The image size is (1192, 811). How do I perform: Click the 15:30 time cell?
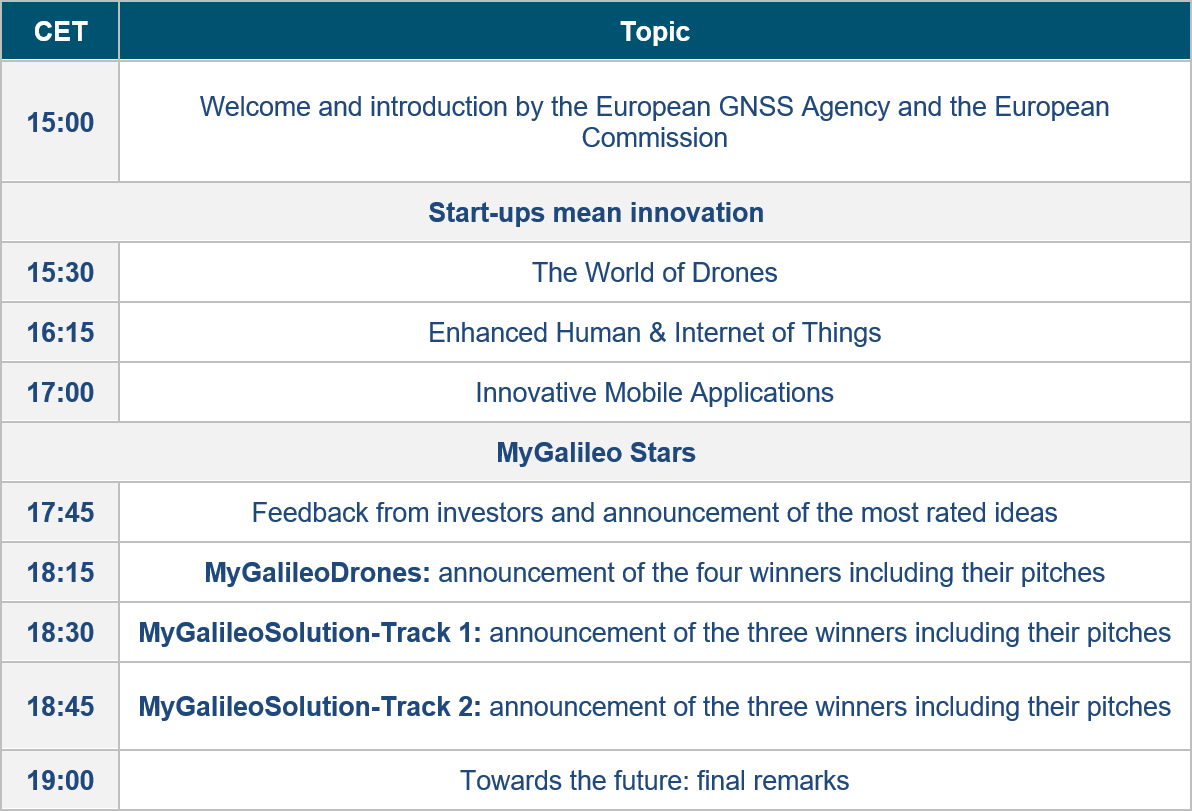tap(60, 272)
